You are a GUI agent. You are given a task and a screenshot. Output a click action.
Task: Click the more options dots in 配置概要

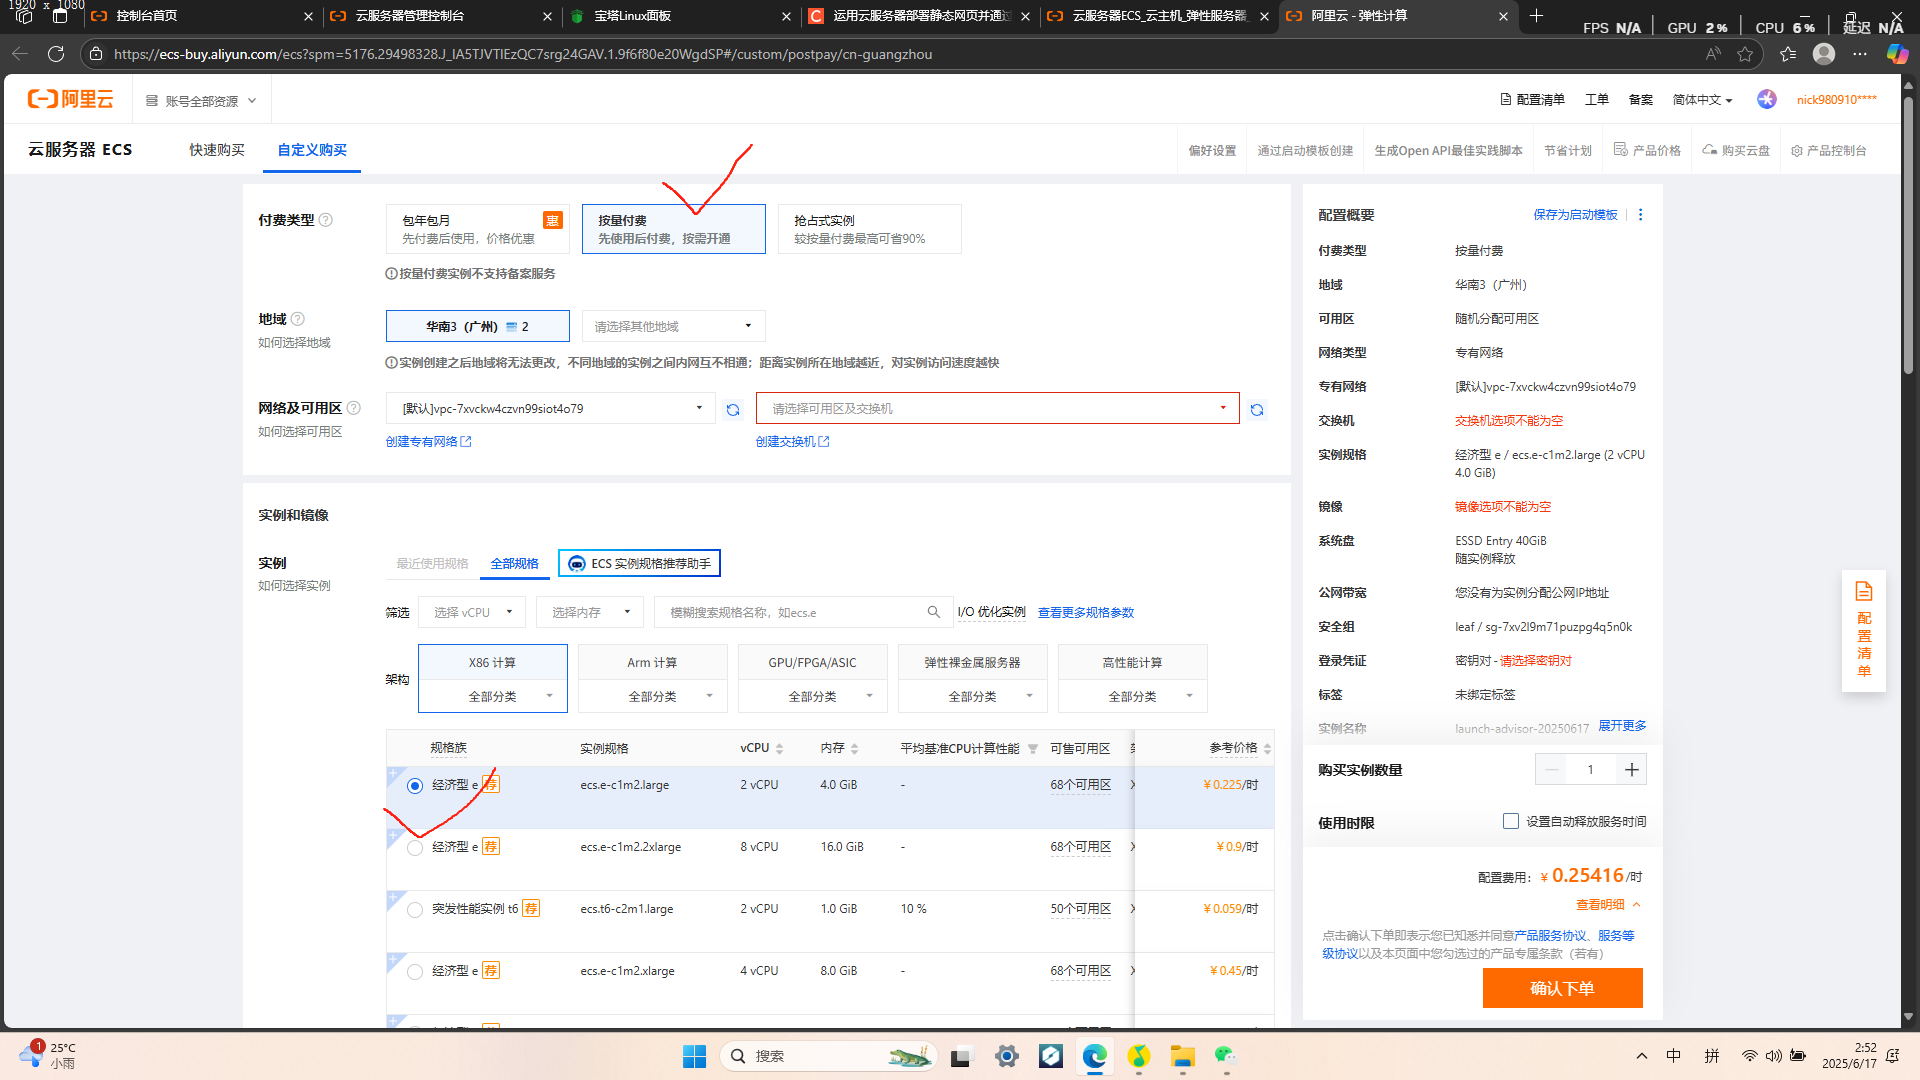(x=1640, y=215)
